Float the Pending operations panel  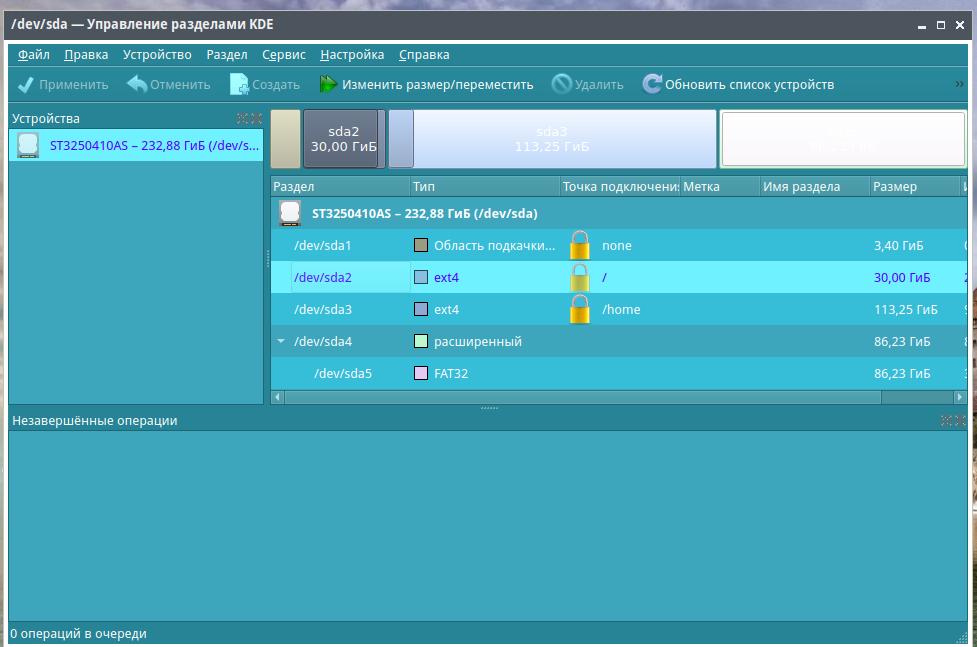click(946, 421)
